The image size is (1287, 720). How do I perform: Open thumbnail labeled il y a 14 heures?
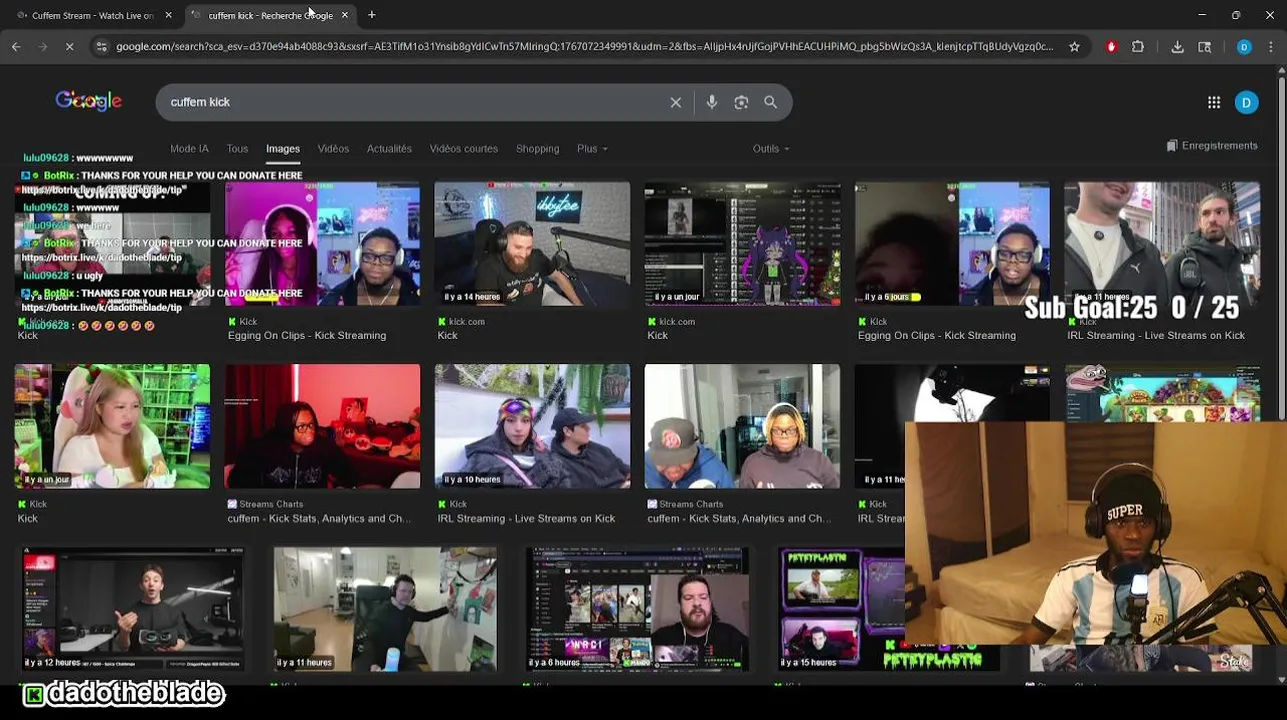[x=532, y=244]
